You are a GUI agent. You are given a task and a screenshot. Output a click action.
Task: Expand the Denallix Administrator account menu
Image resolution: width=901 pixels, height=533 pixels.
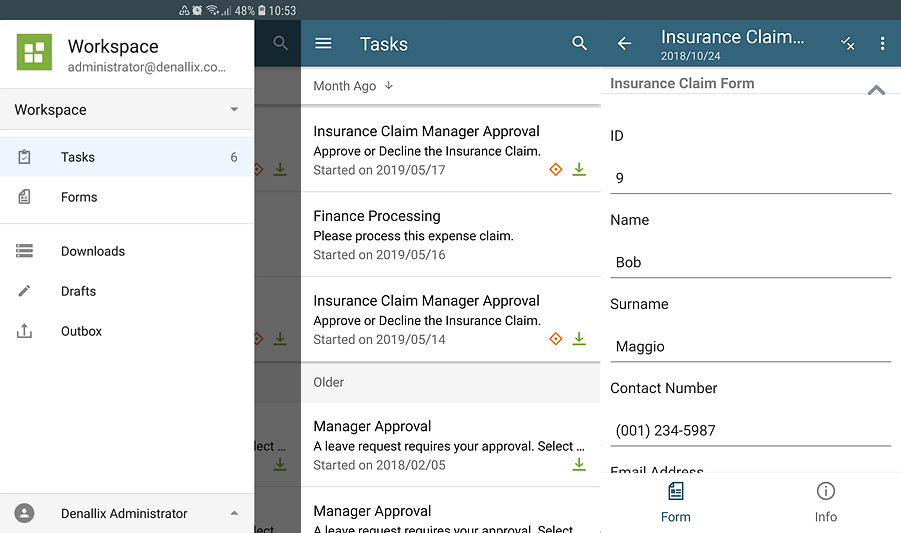pyautogui.click(x=234, y=513)
